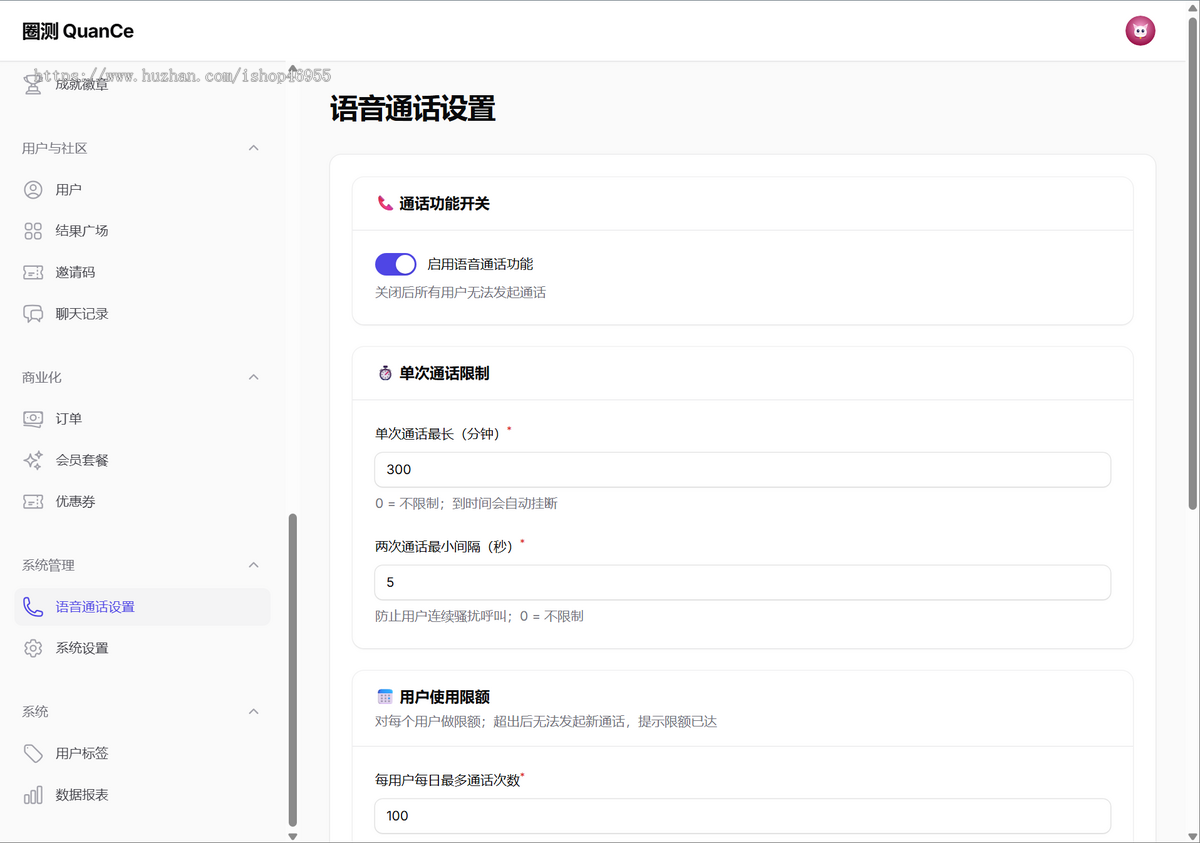Click the 系统设置 gear icon
Image resolution: width=1200 pixels, height=843 pixels.
pos(33,648)
